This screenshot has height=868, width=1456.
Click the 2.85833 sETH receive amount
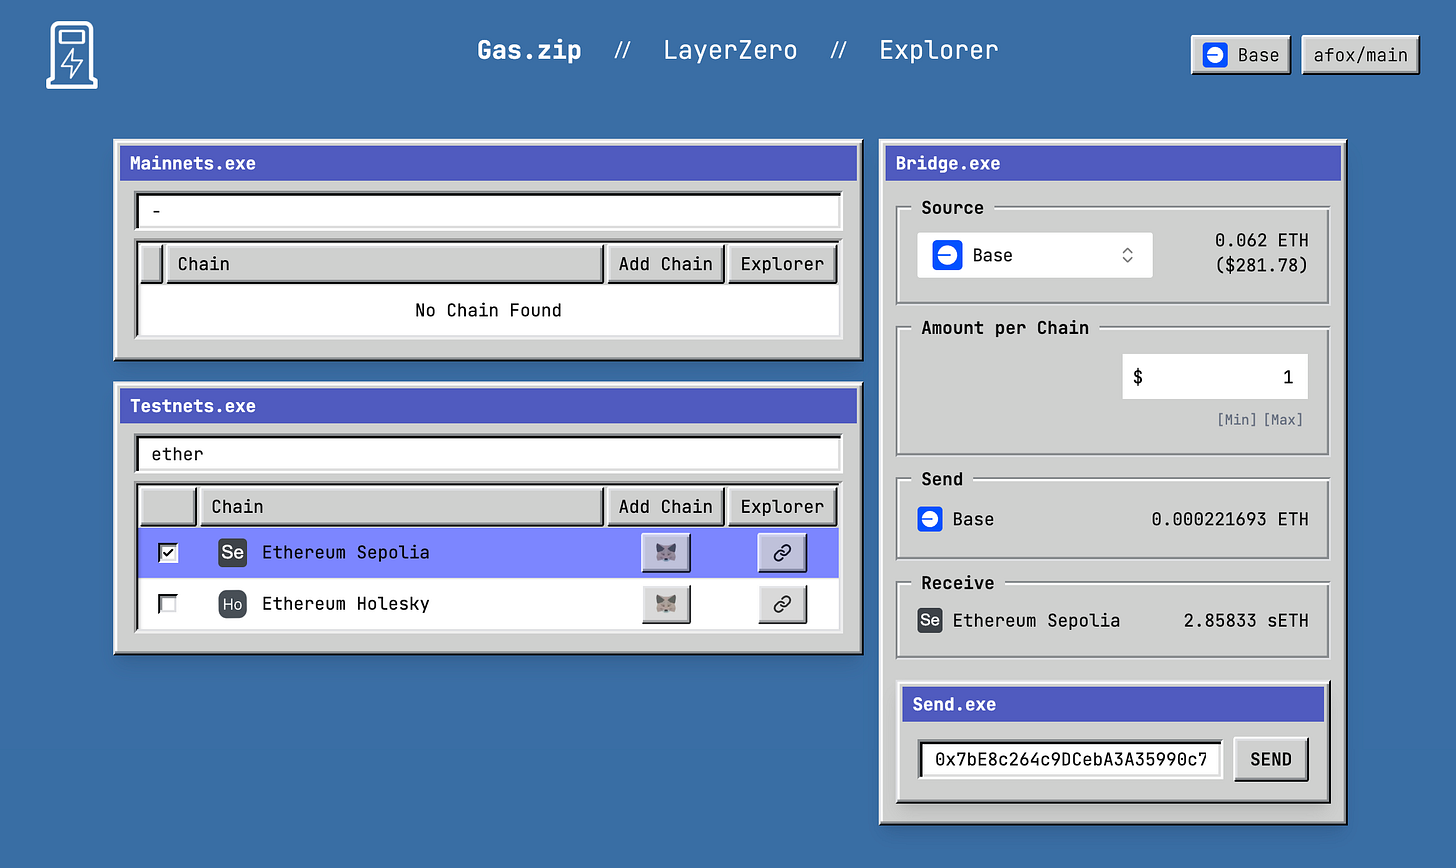[1246, 620]
